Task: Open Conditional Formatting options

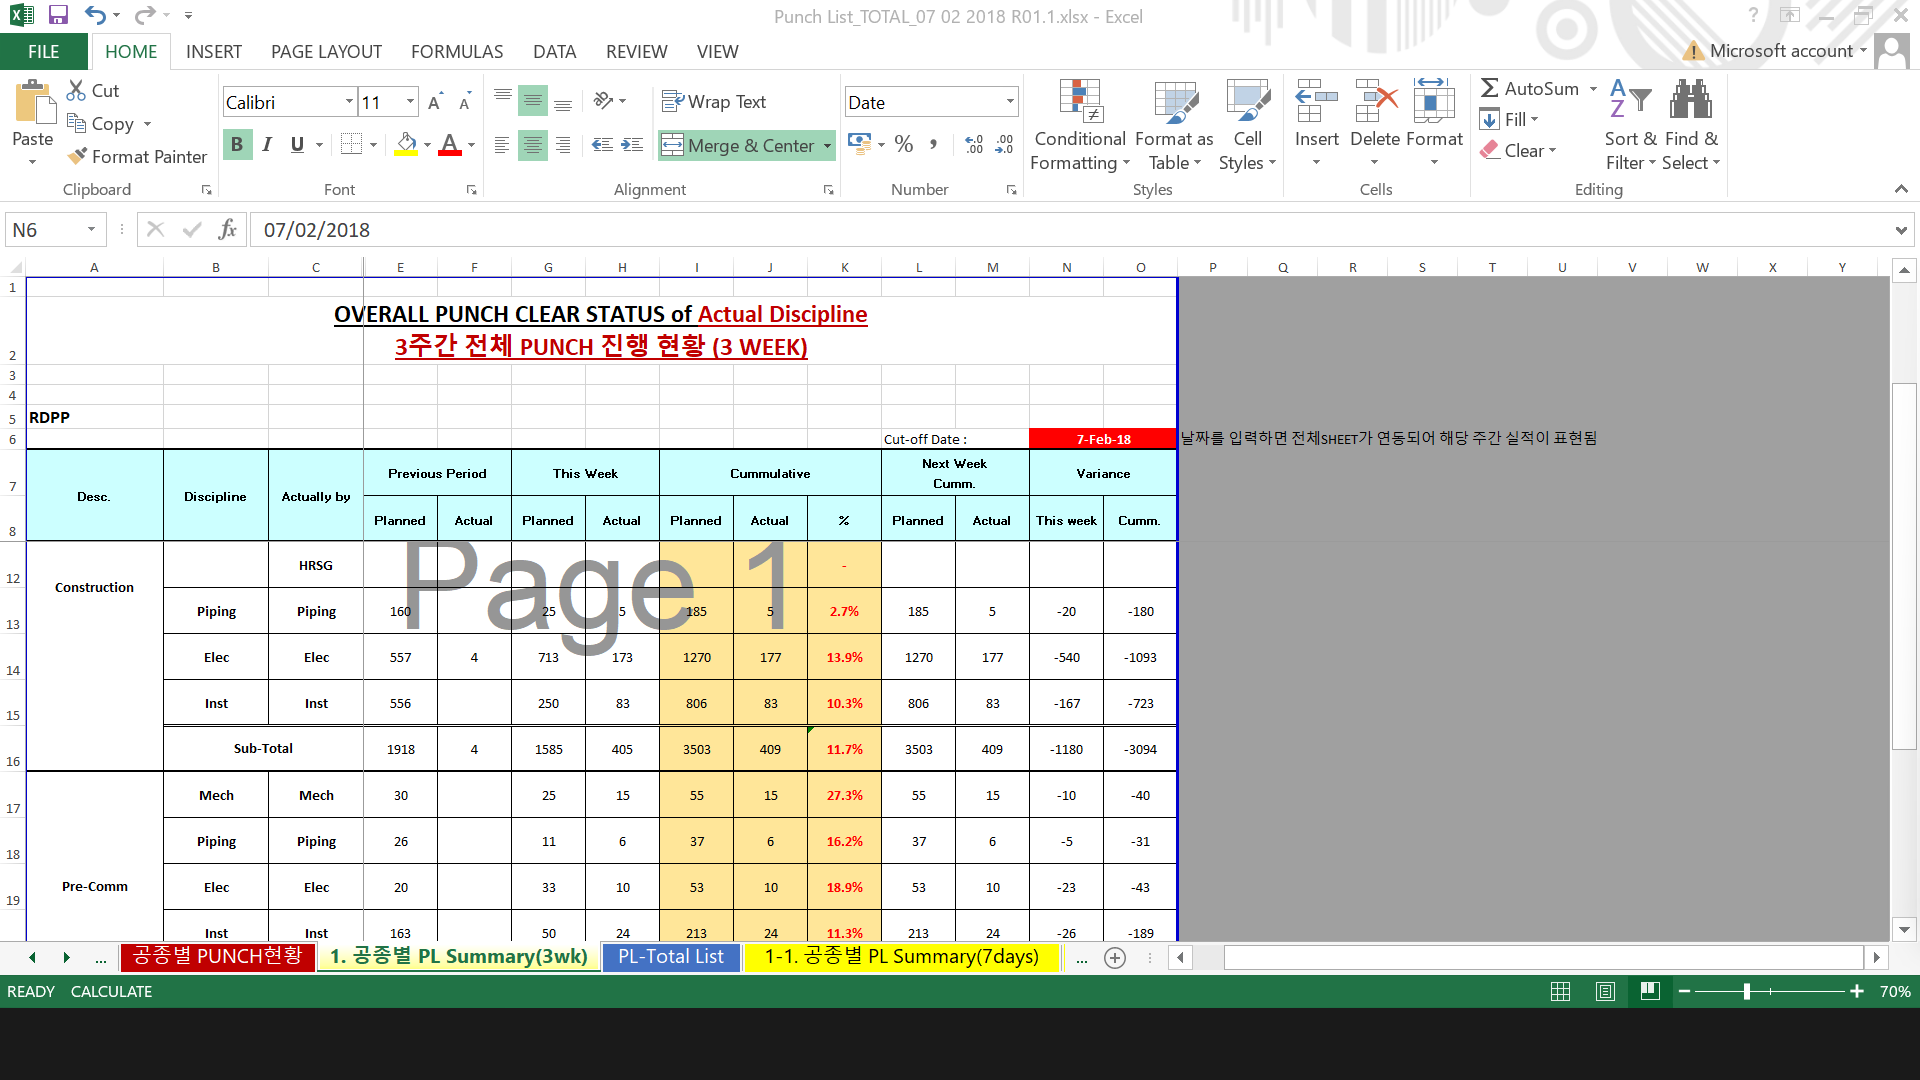Action: point(1079,125)
